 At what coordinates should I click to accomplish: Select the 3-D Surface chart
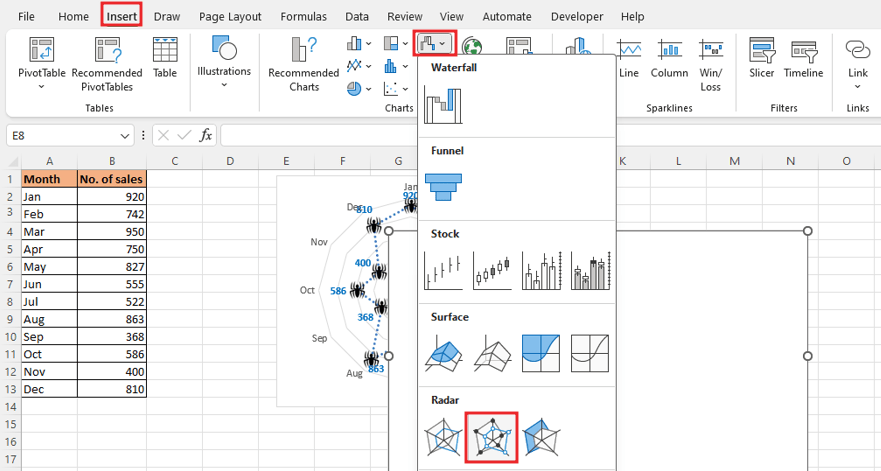443,354
